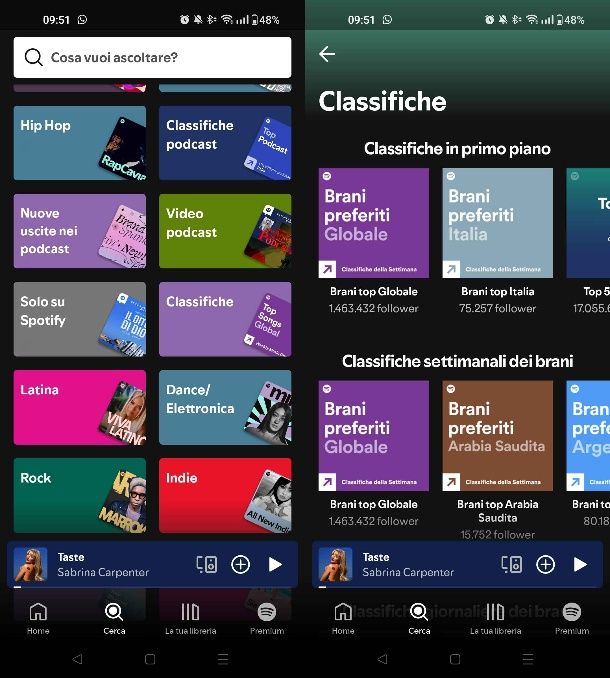Select '75.257 follower' text

(x=498, y=308)
